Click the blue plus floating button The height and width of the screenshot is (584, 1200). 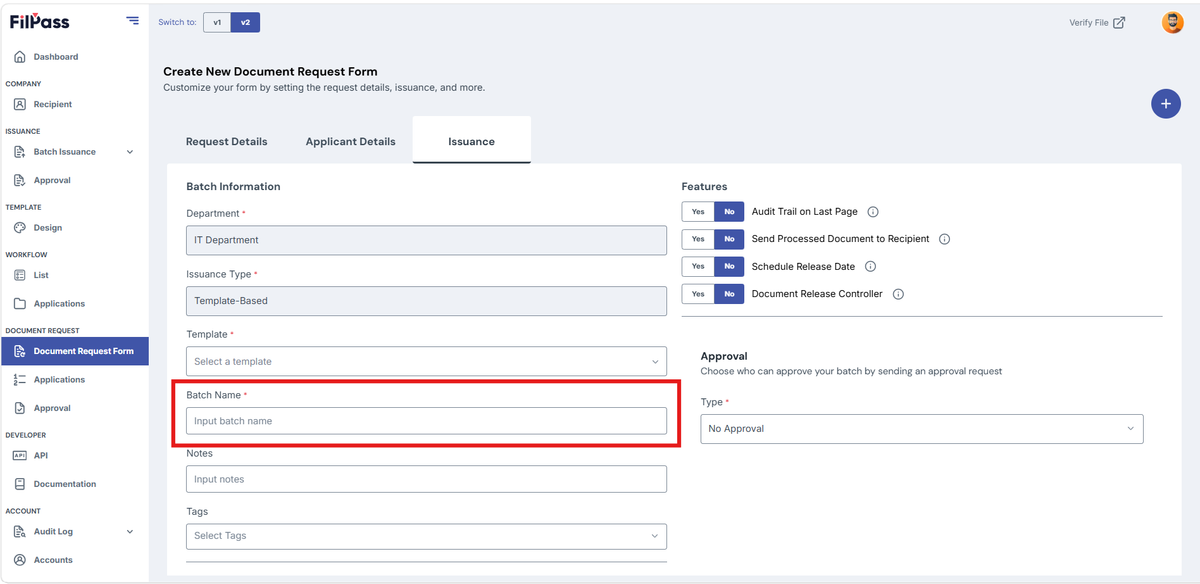pyautogui.click(x=1166, y=103)
